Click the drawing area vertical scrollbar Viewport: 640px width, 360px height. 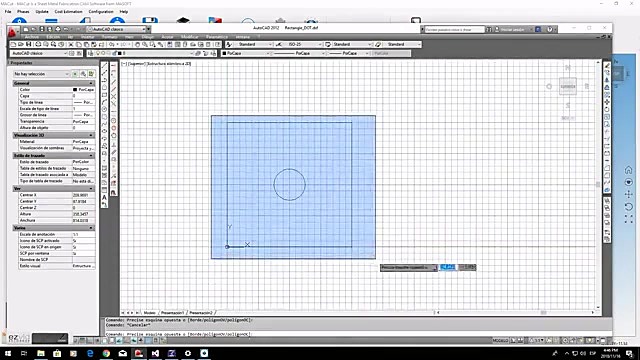pyautogui.click(x=598, y=184)
